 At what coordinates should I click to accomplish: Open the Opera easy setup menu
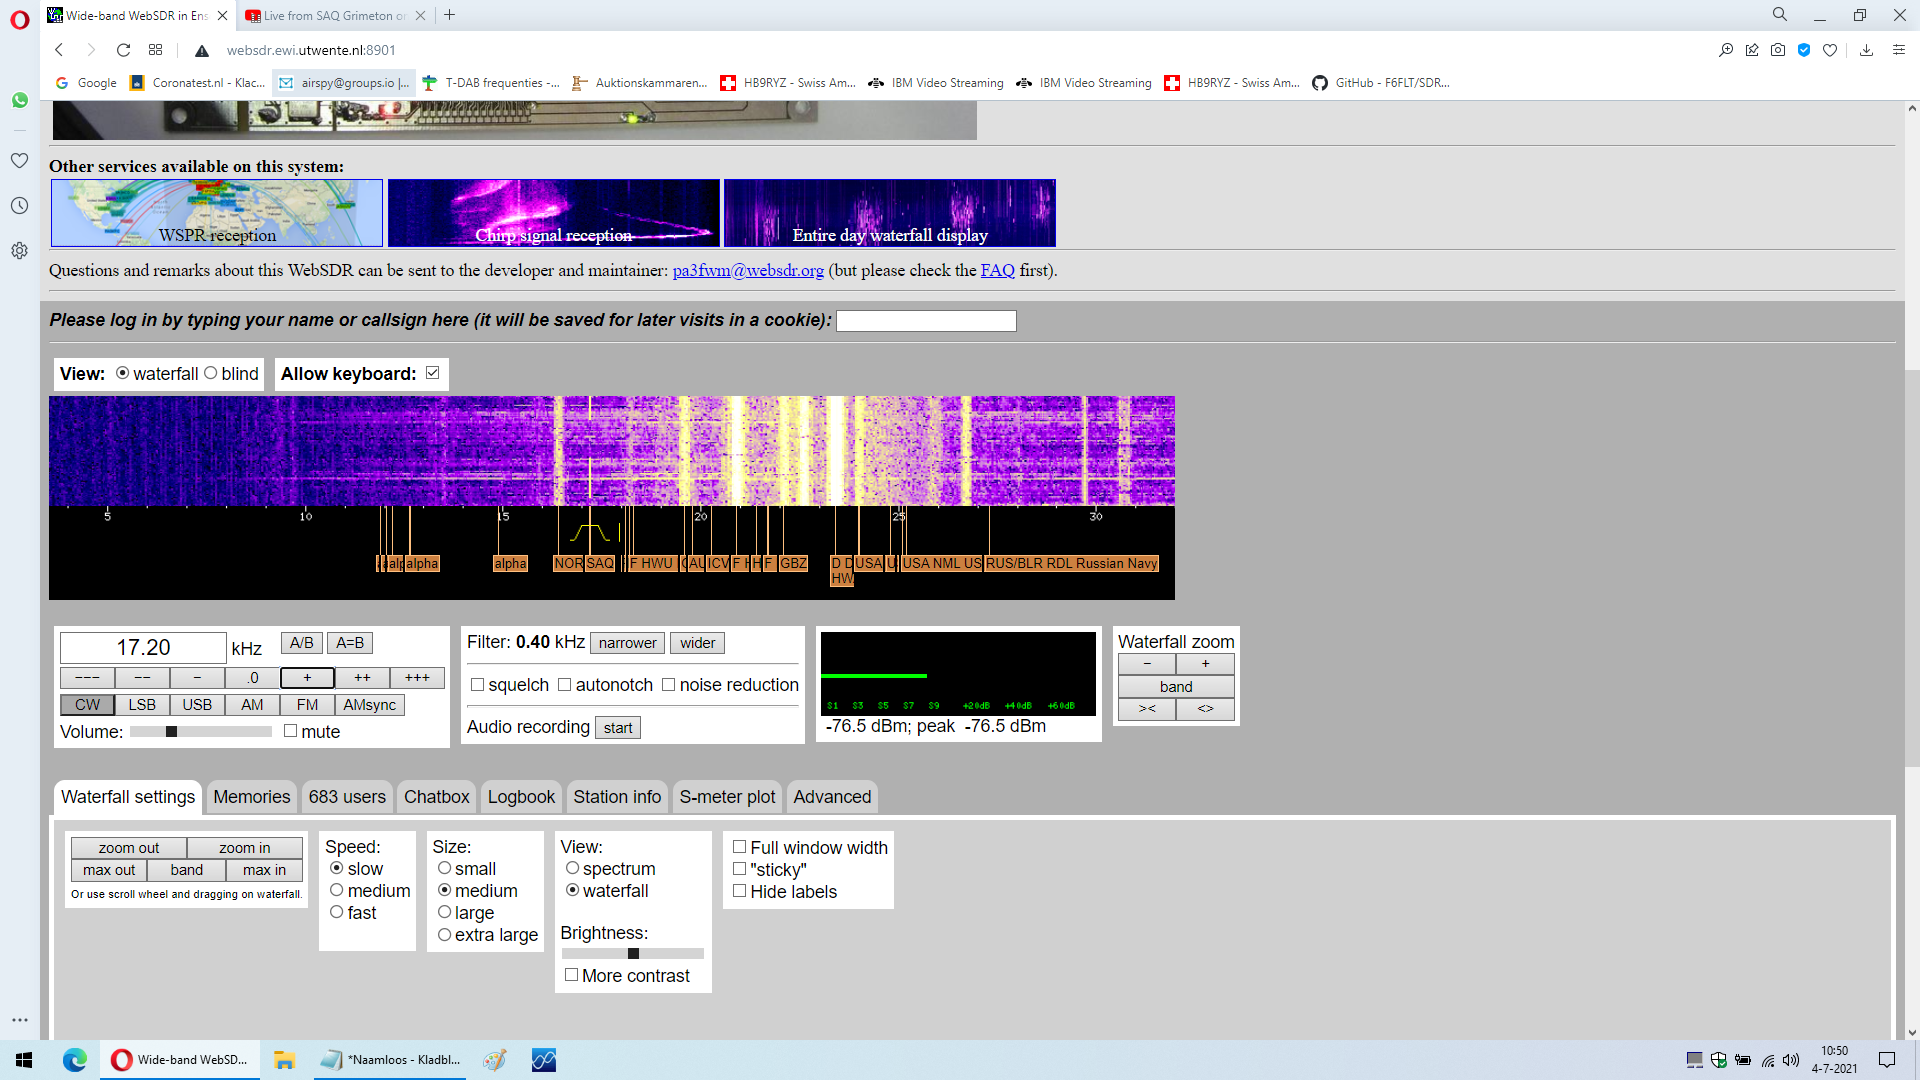click(1899, 50)
